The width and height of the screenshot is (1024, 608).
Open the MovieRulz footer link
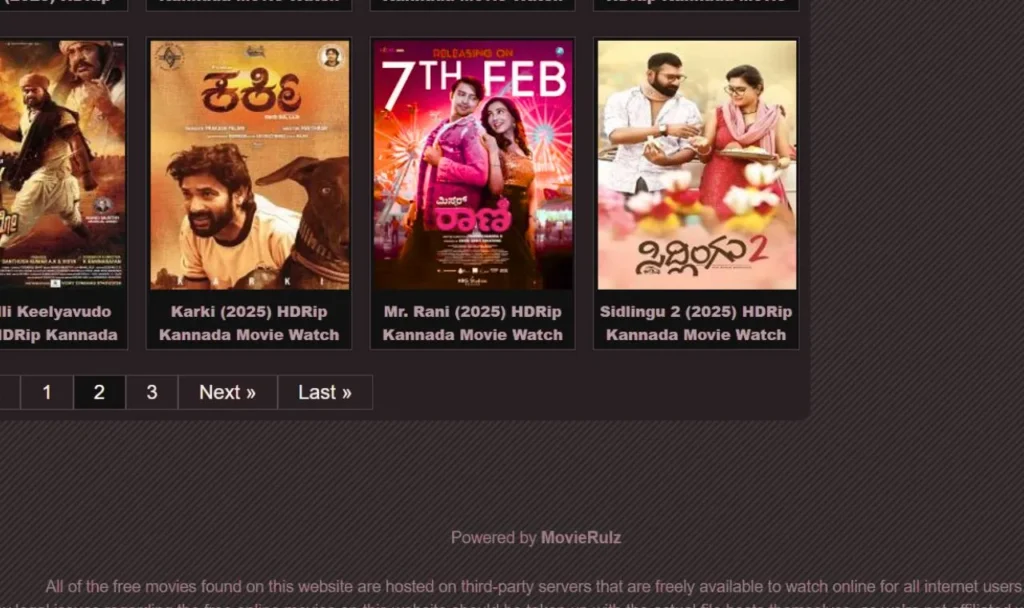click(x=581, y=537)
